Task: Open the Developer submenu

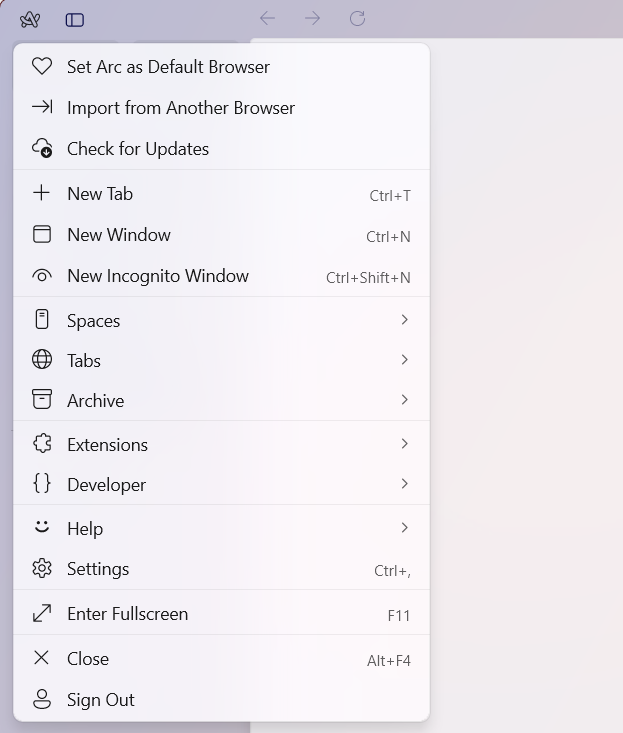Action: point(106,485)
